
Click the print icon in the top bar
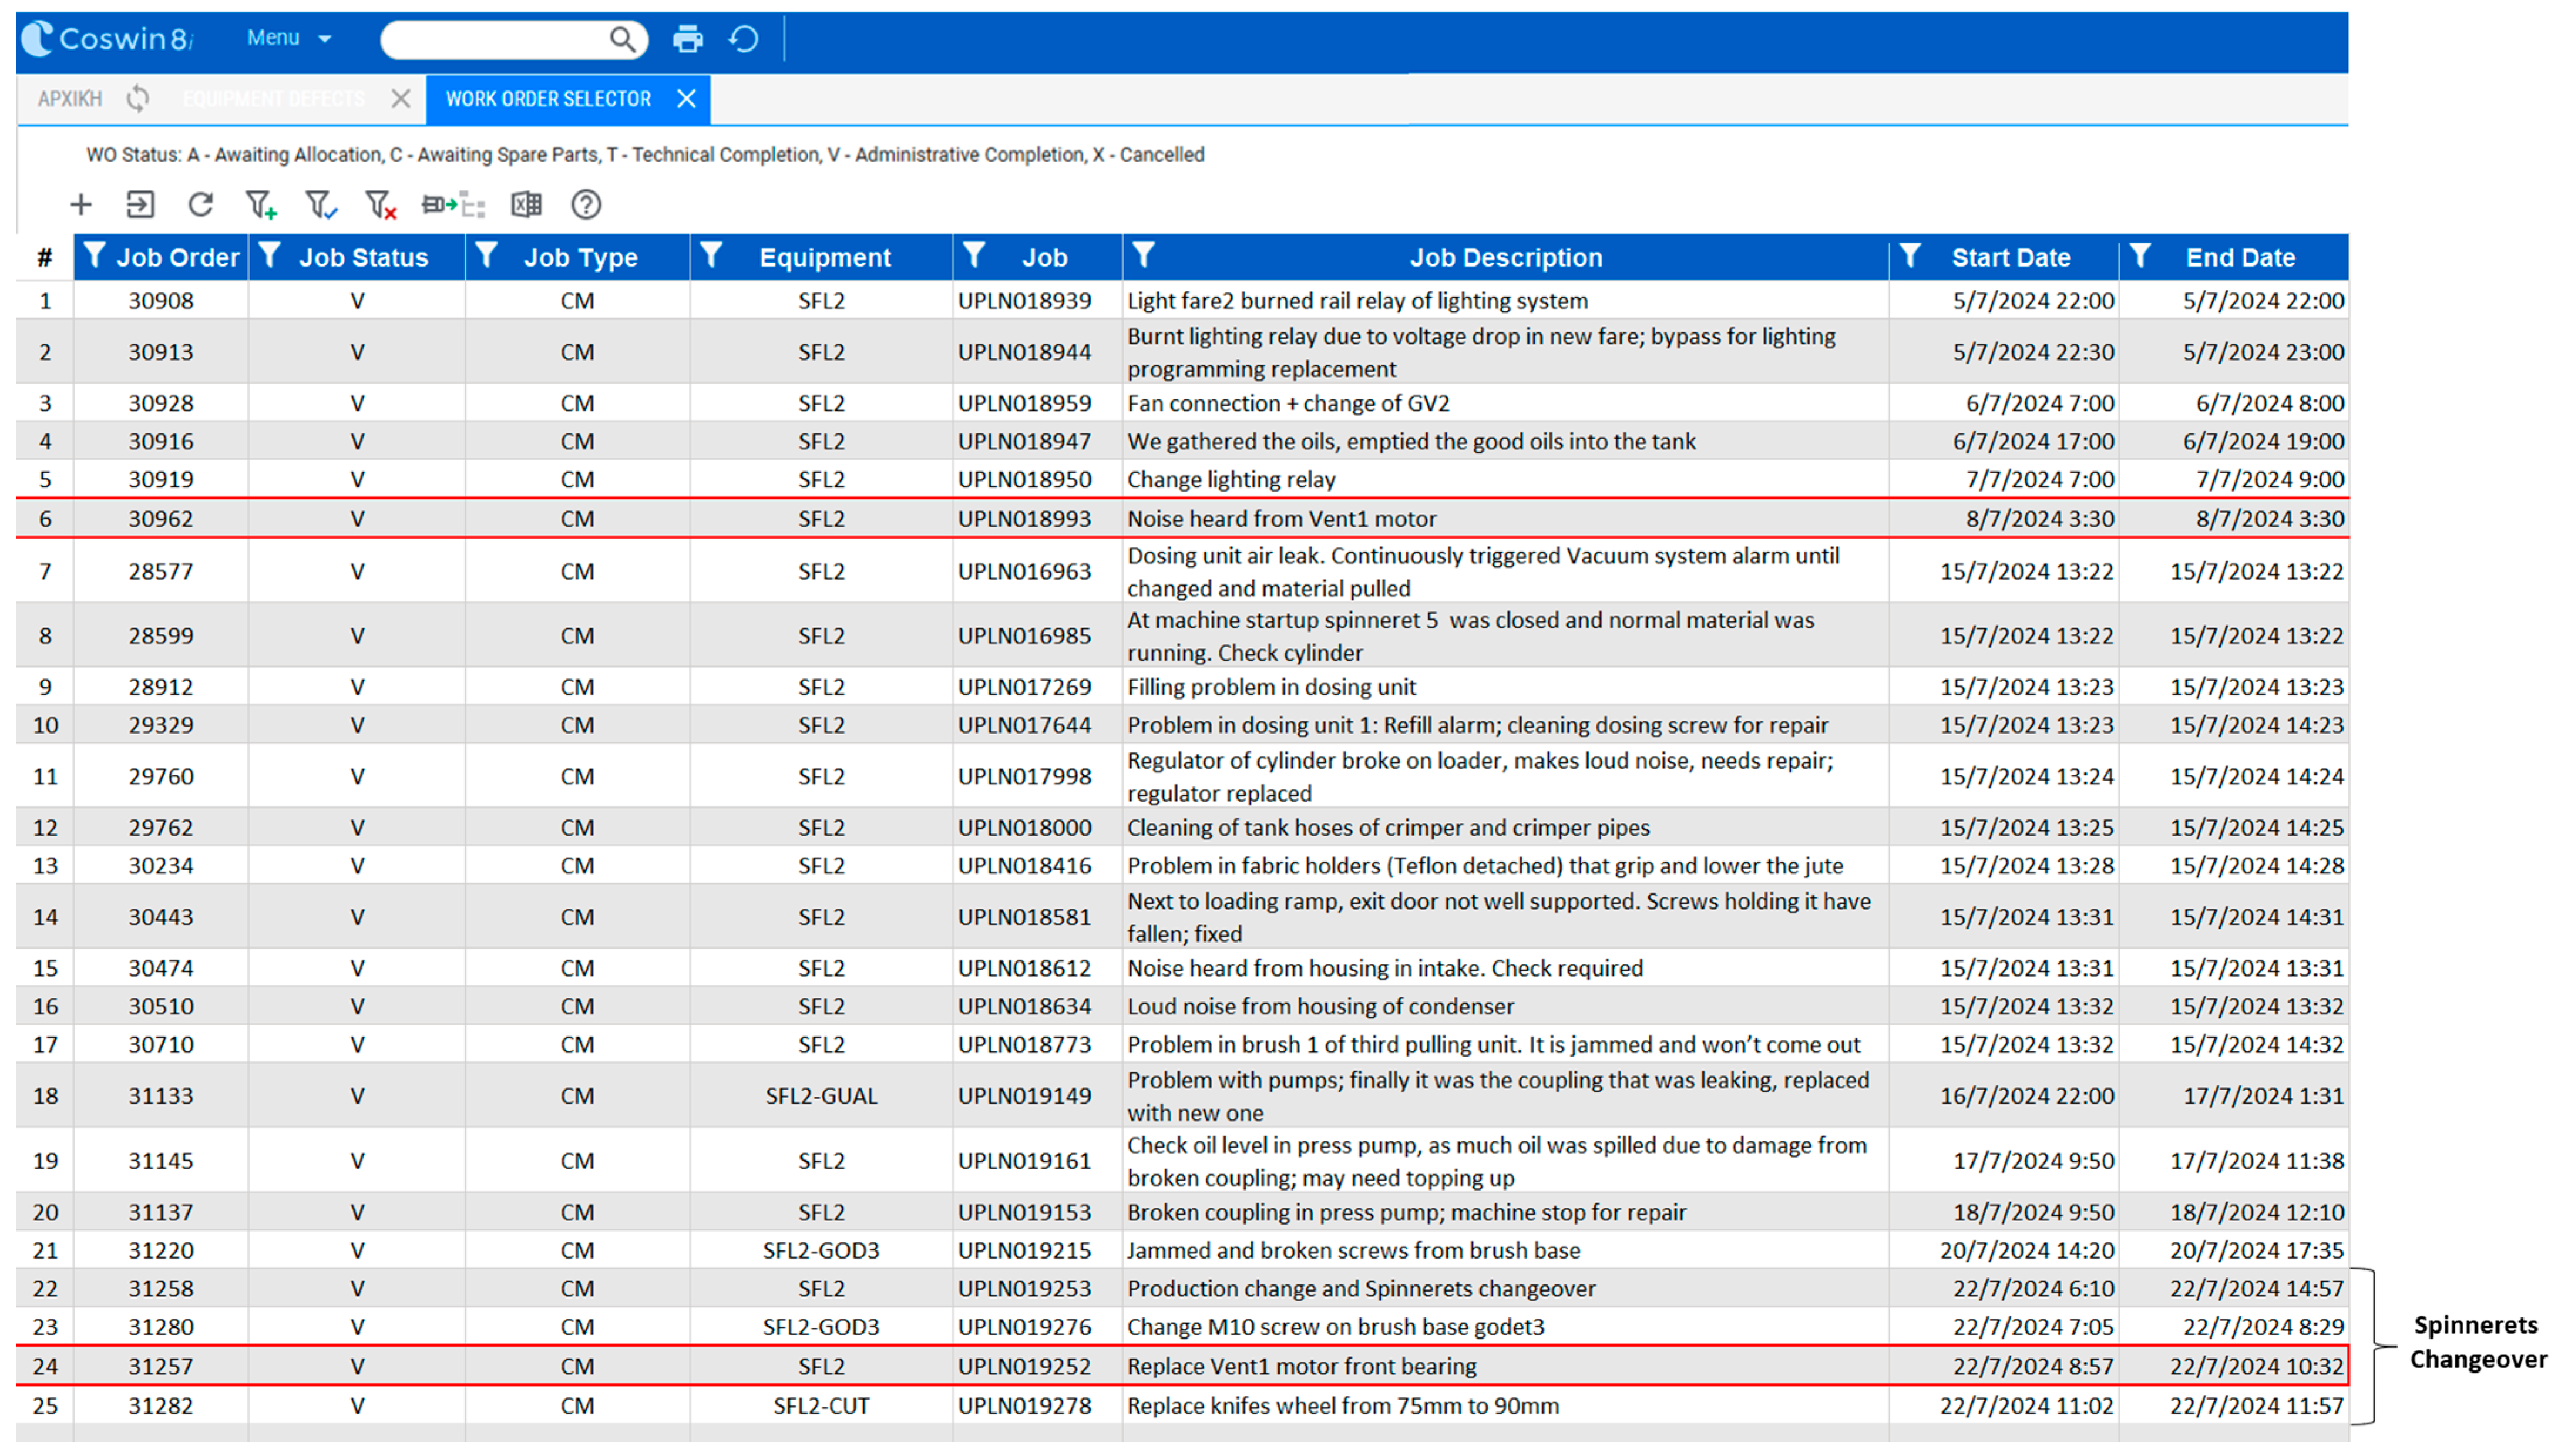[x=687, y=39]
